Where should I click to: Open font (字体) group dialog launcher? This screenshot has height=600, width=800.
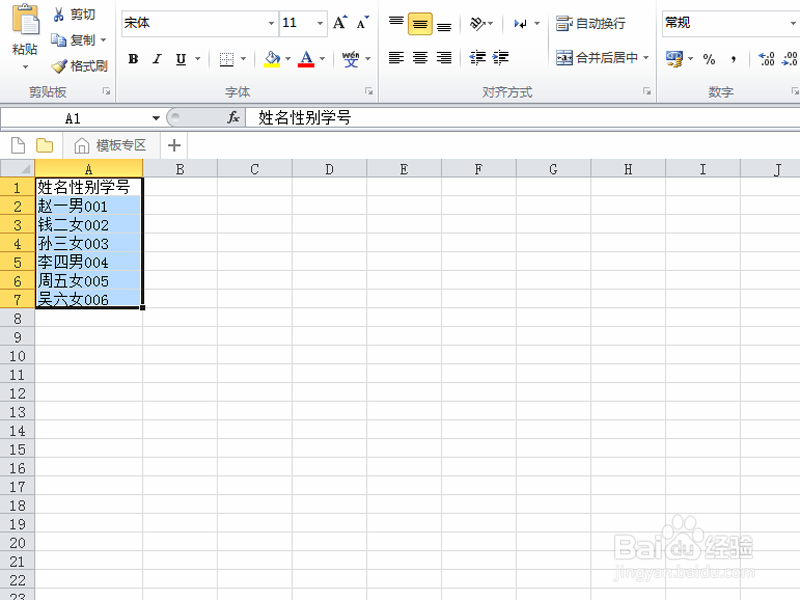(368, 91)
